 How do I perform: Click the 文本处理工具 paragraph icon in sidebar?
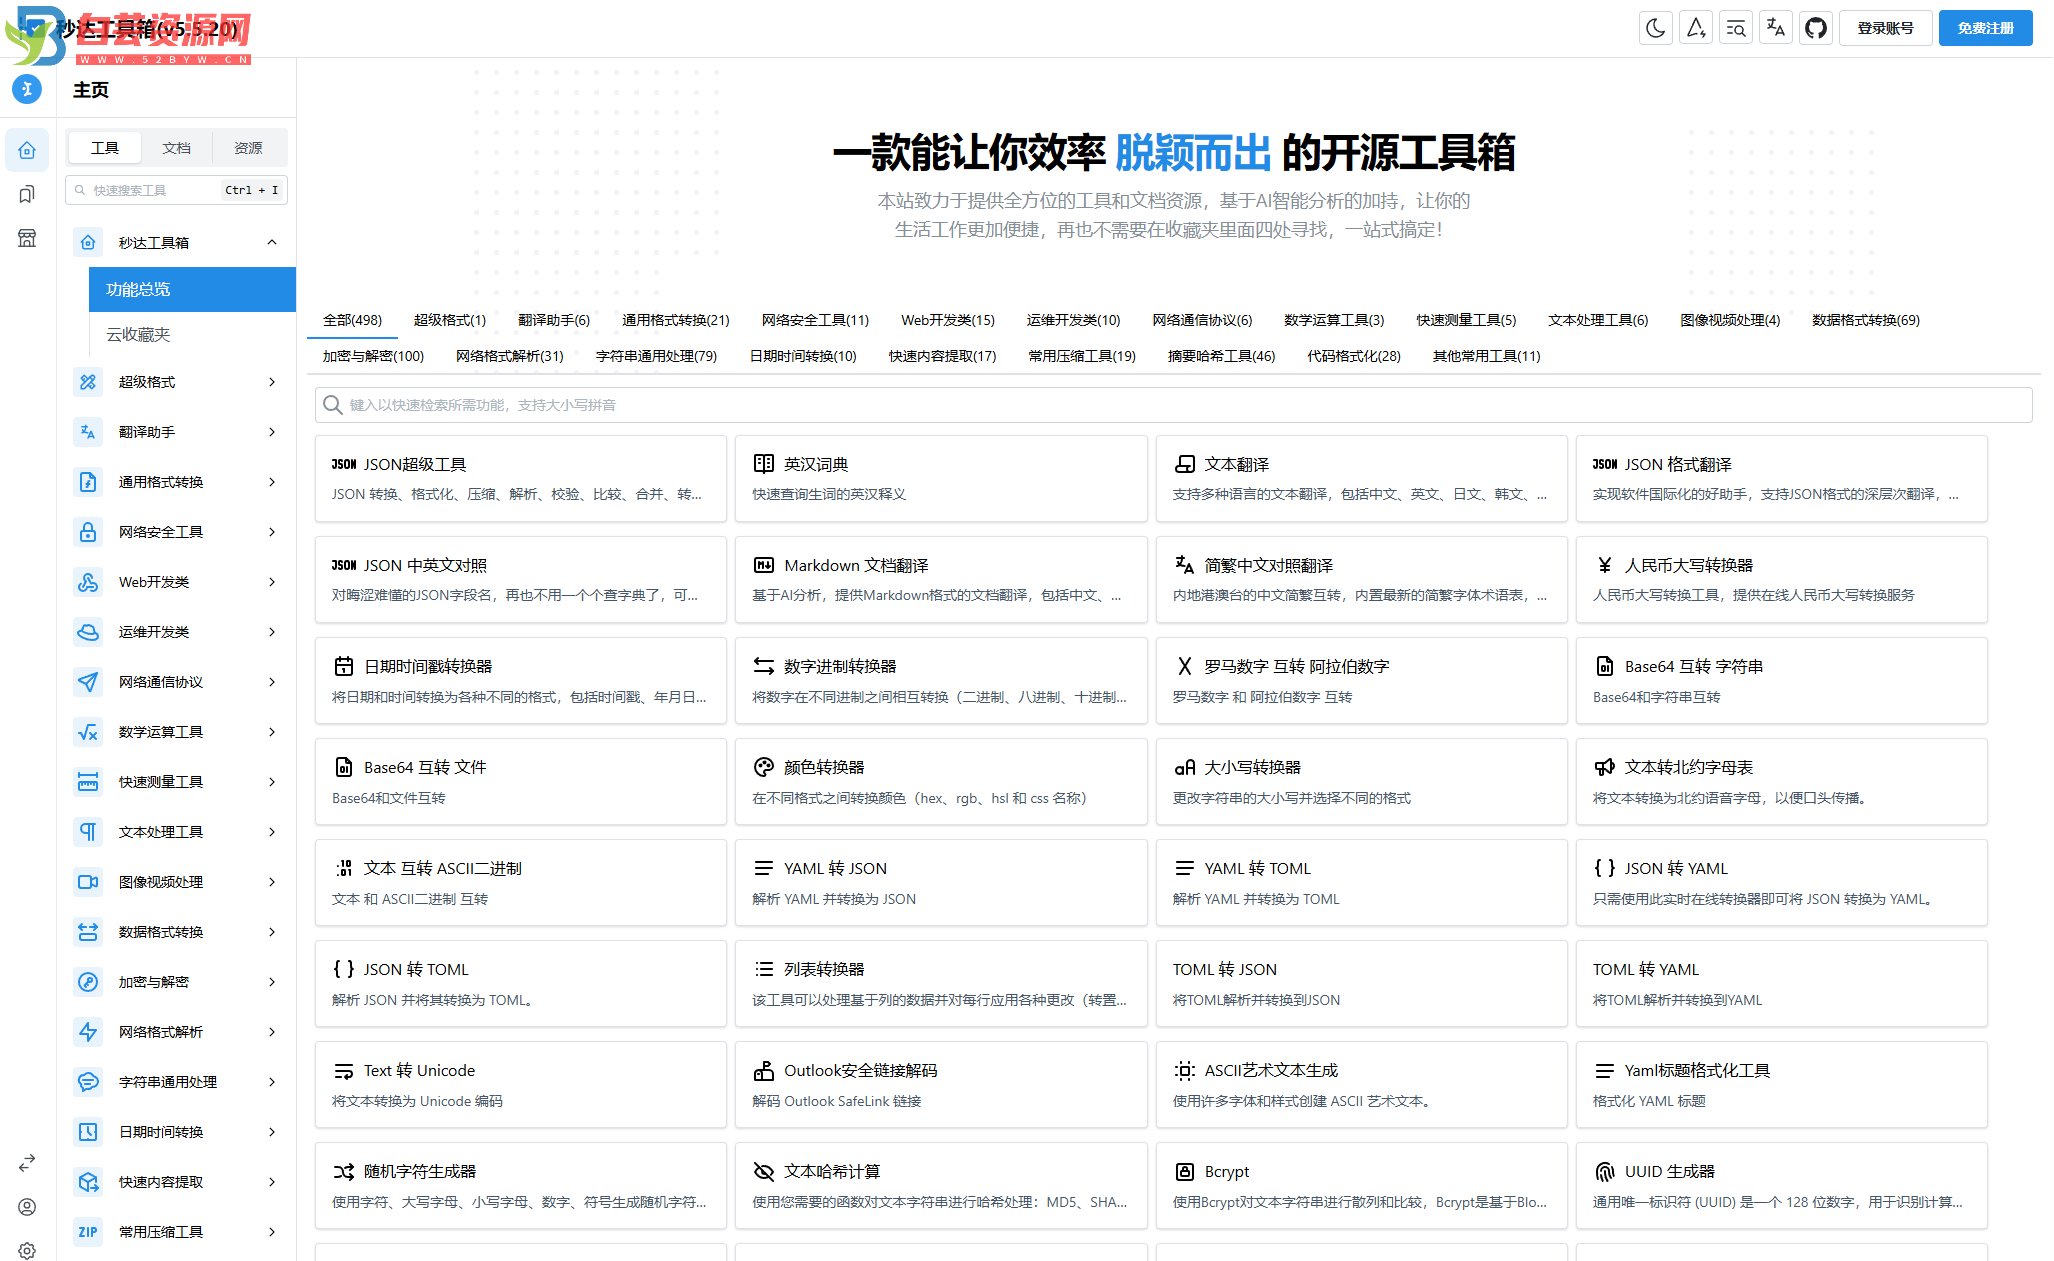pyautogui.click(x=88, y=832)
